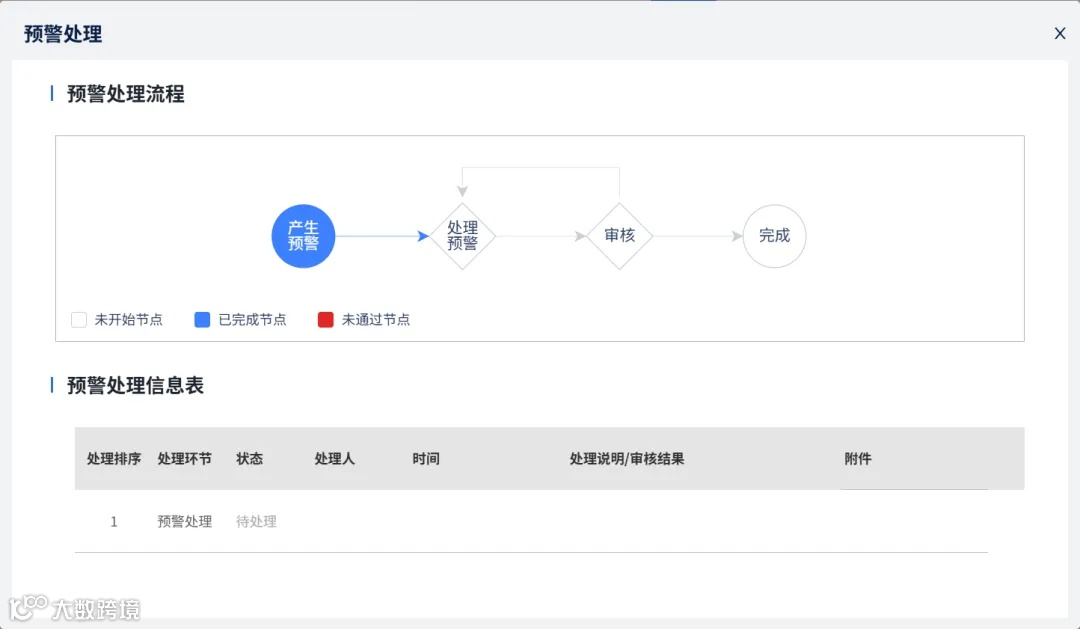Screen dimensions: 1080x629
Task: Select the 处理环节 column header
Action: tap(185, 459)
